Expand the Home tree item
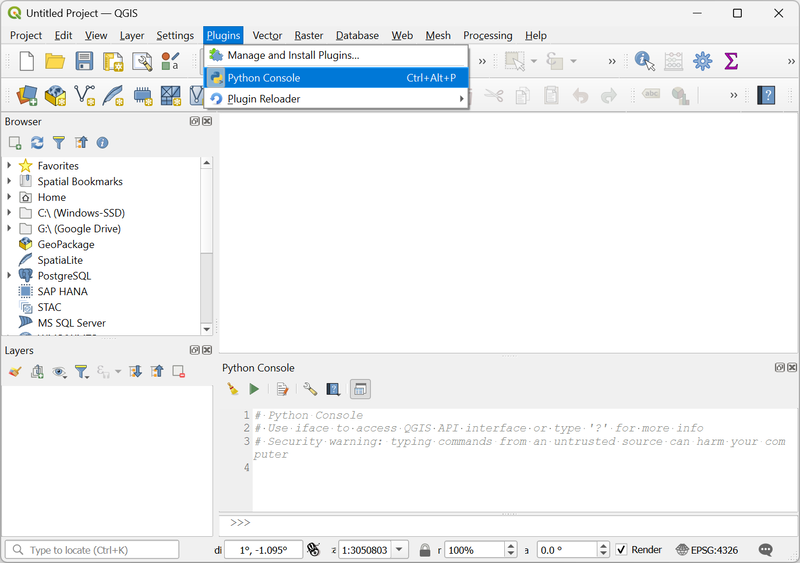 (9, 197)
